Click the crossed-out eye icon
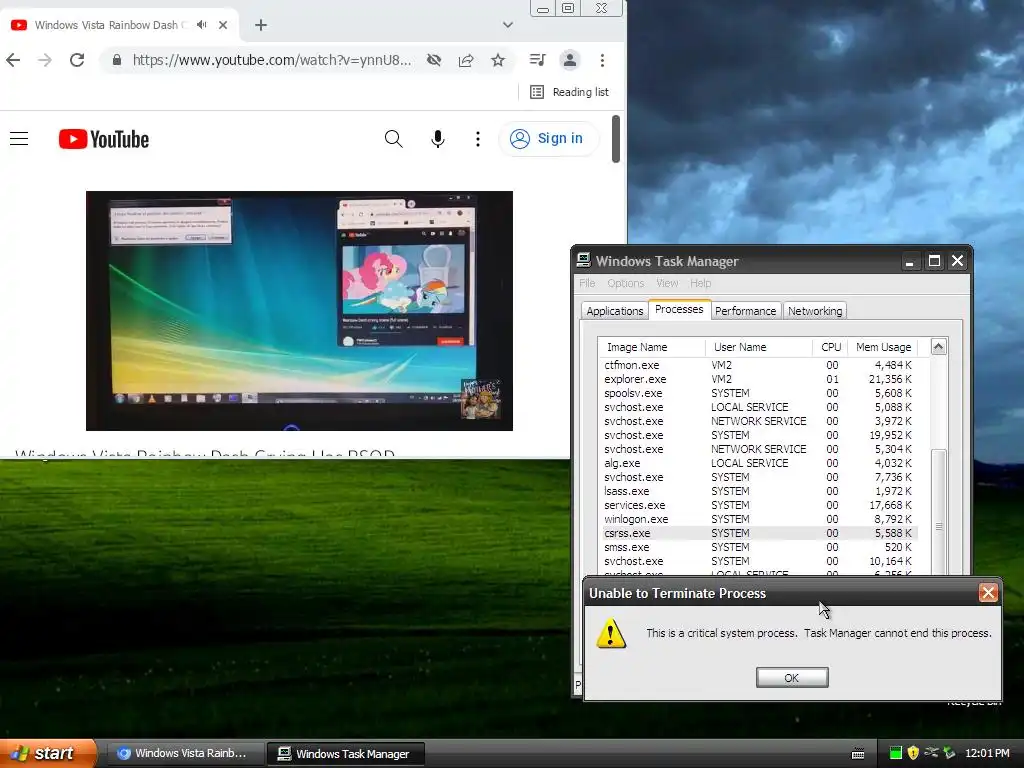This screenshot has width=1024, height=768. click(434, 60)
